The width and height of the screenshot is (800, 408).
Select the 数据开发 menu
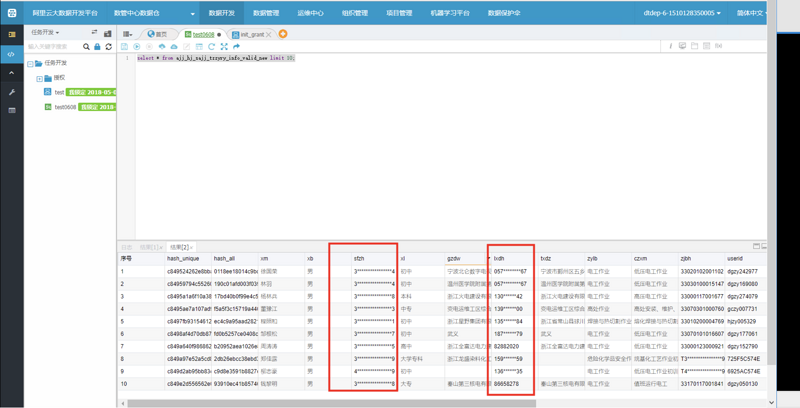(x=222, y=13)
